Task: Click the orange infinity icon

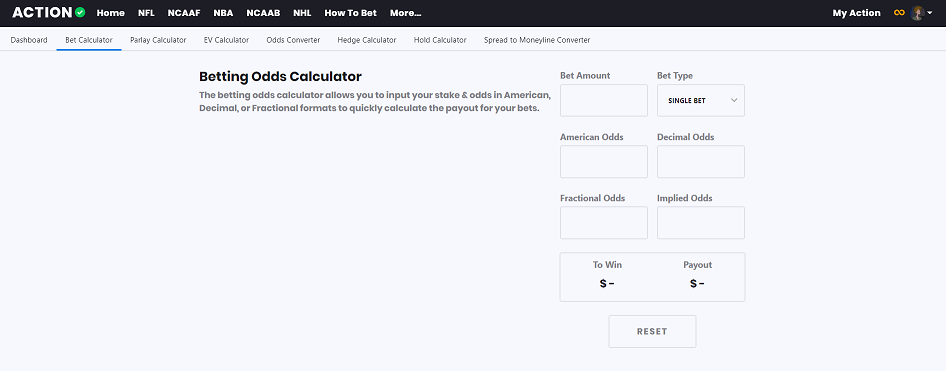Action: pyautogui.click(x=899, y=13)
